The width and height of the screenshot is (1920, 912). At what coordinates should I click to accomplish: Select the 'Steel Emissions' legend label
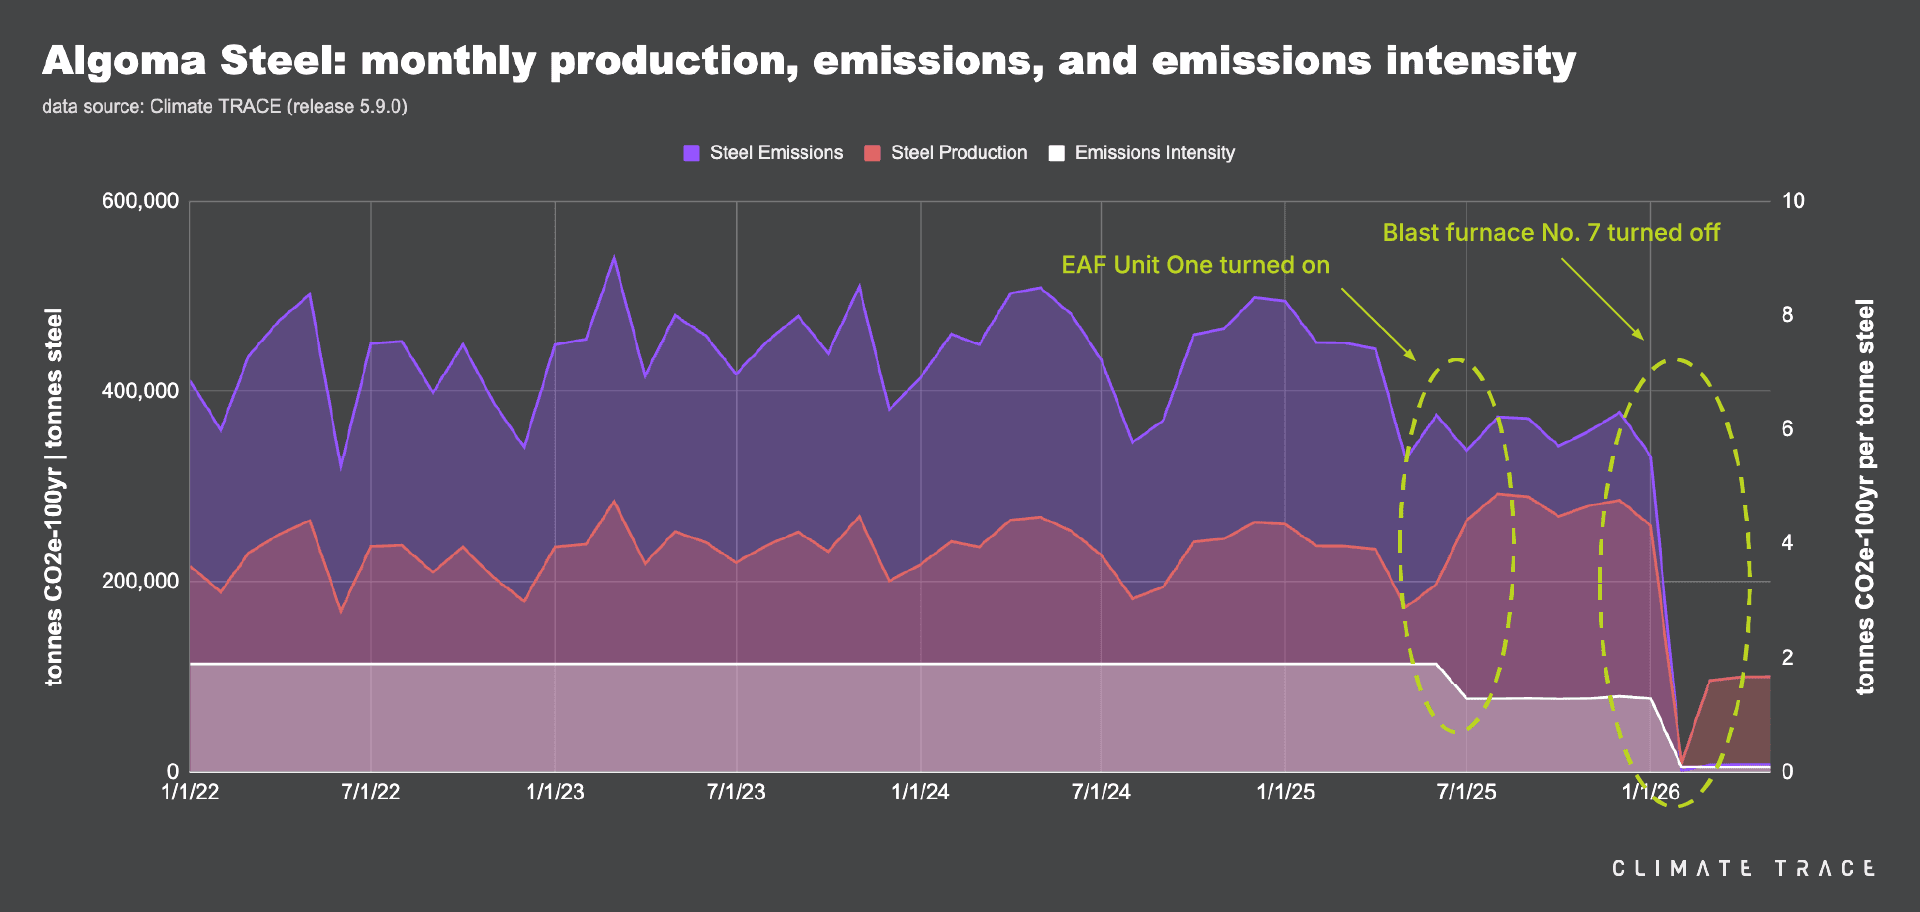tap(776, 153)
